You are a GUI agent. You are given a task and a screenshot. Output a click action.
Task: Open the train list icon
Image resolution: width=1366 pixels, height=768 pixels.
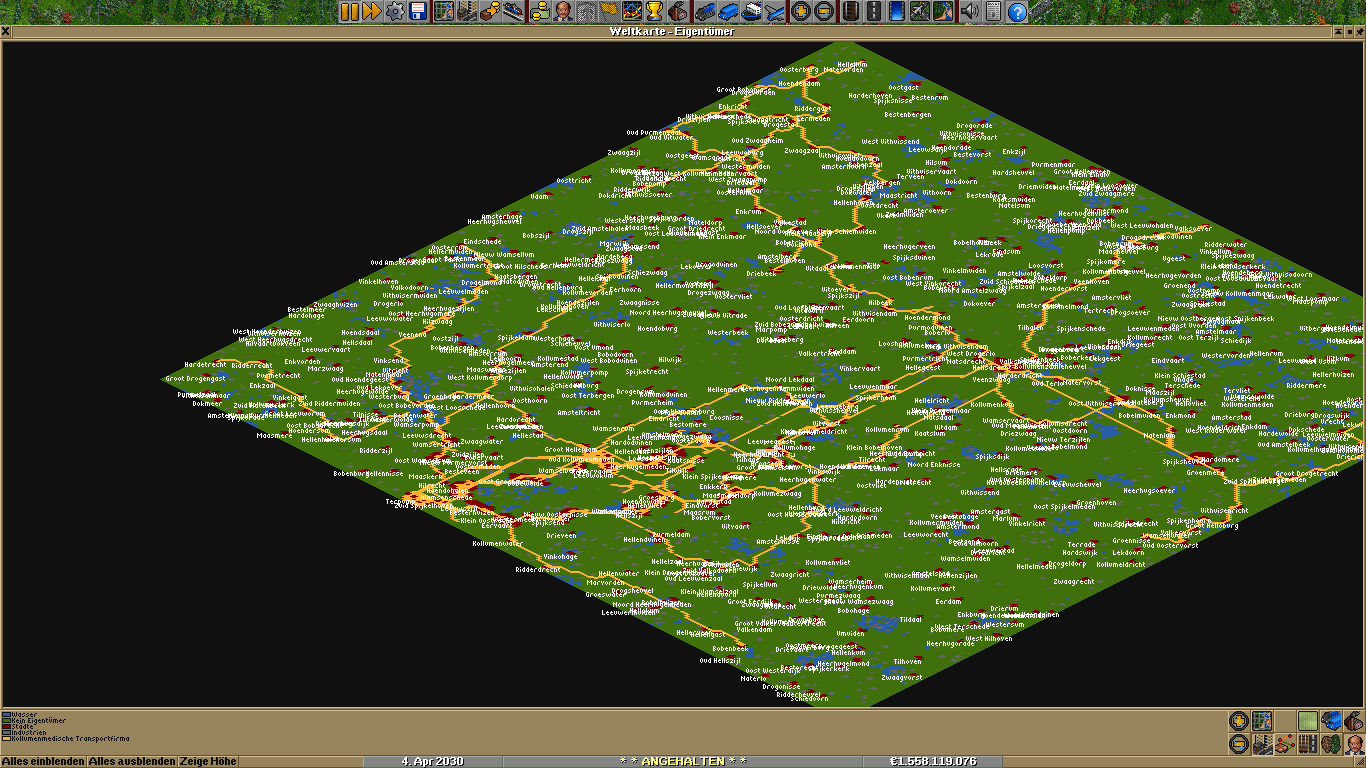(703, 12)
